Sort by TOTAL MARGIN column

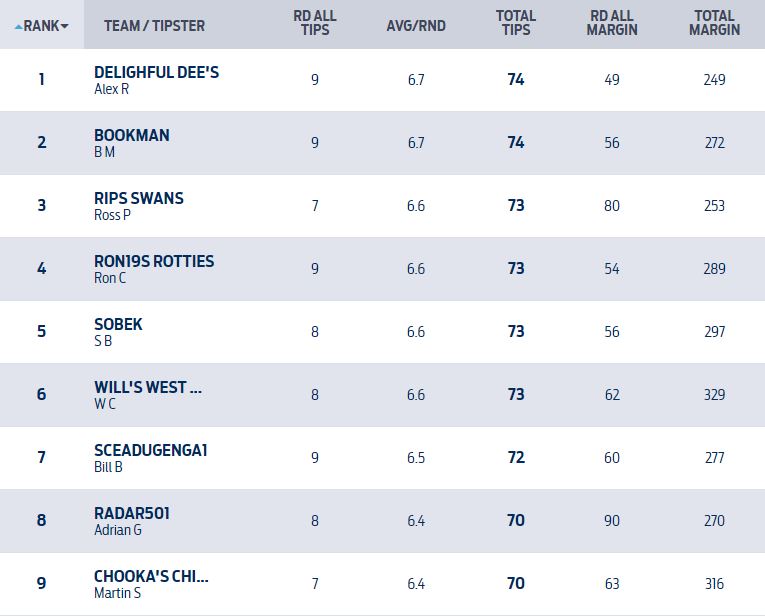click(714, 23)
